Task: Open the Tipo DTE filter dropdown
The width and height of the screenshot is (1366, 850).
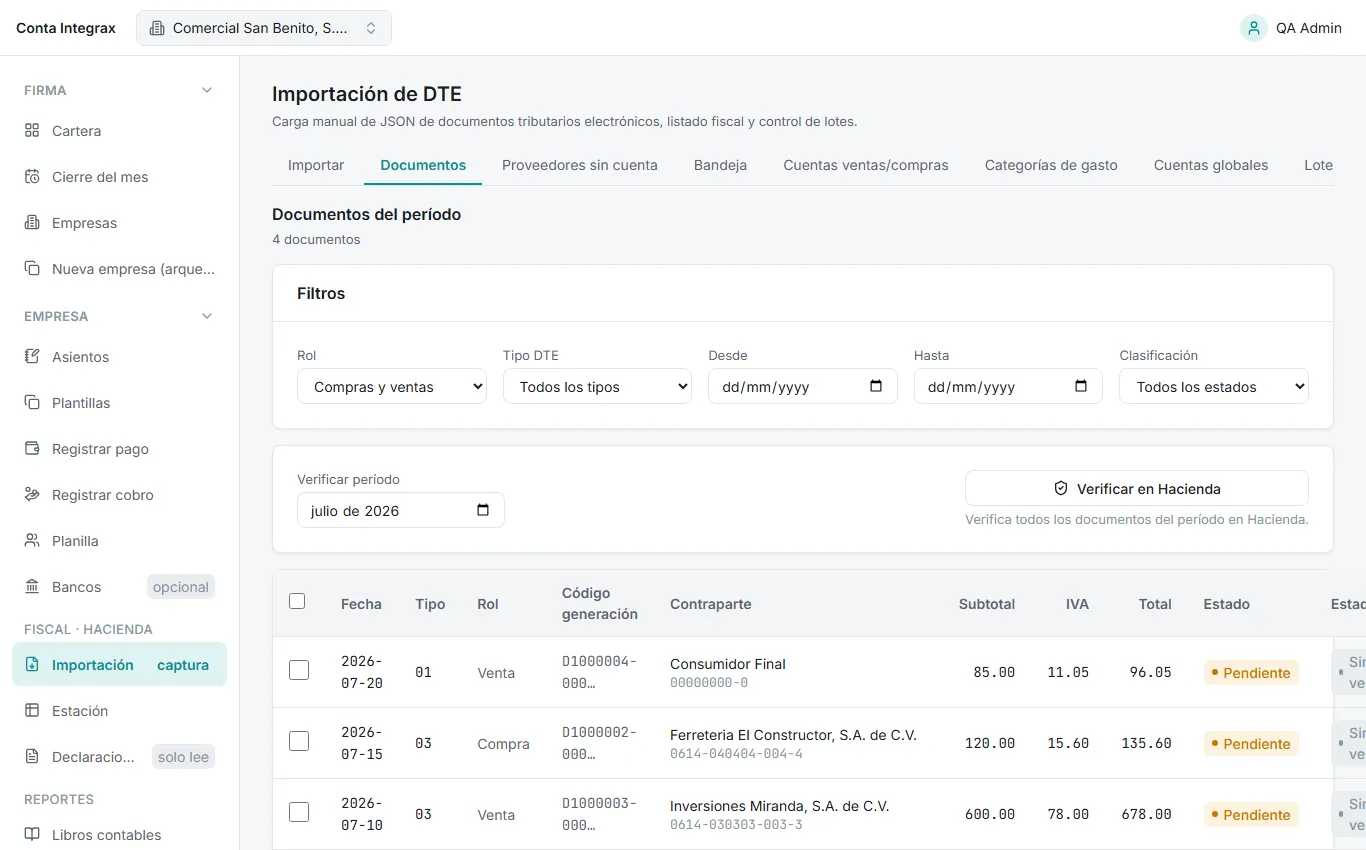Action: pyautogui.click(x=597, y=386)
